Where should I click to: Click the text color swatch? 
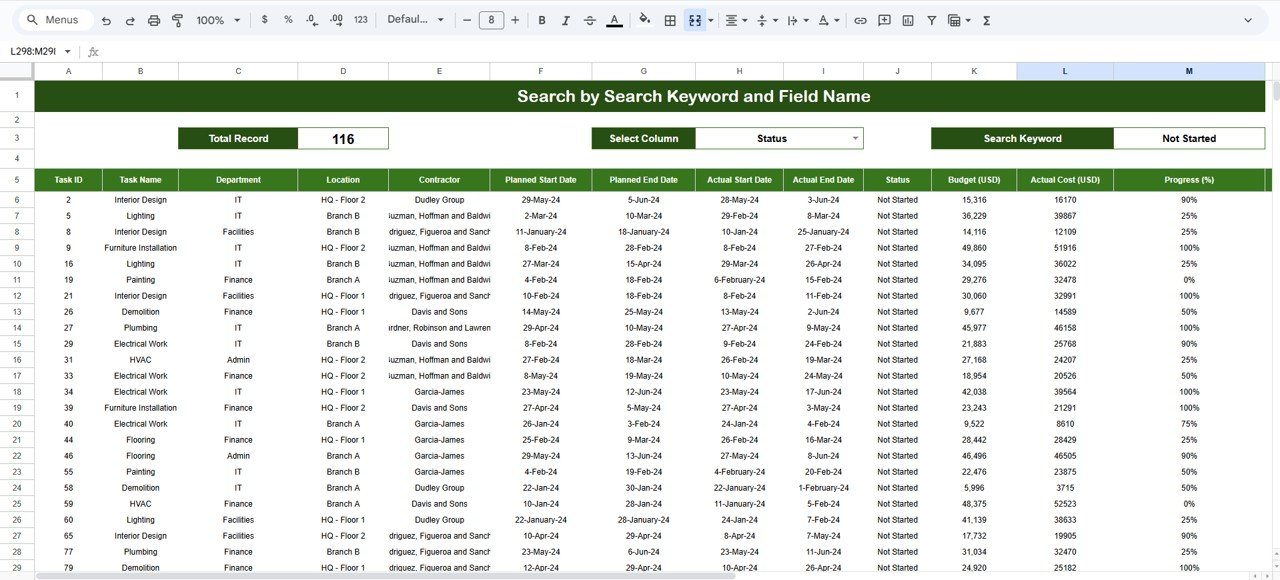(614, 20)
